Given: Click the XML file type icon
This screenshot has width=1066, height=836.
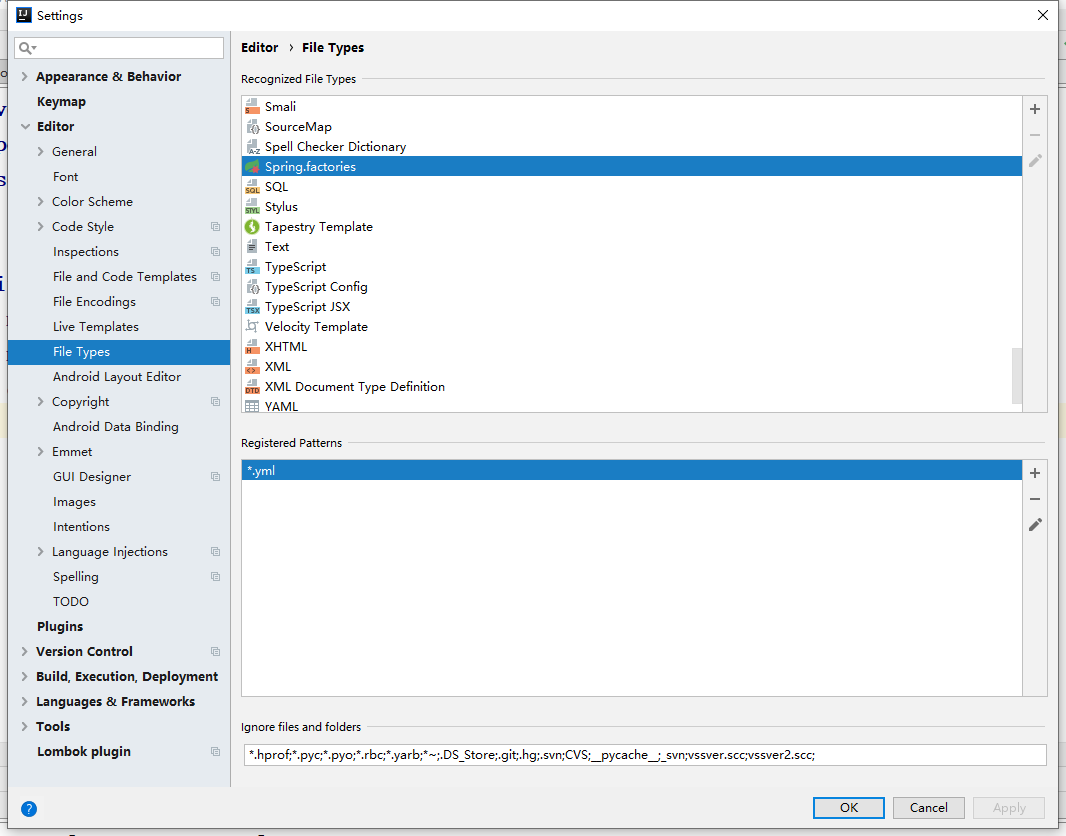Looking at the screenshot, I should [x=252, y=367].
